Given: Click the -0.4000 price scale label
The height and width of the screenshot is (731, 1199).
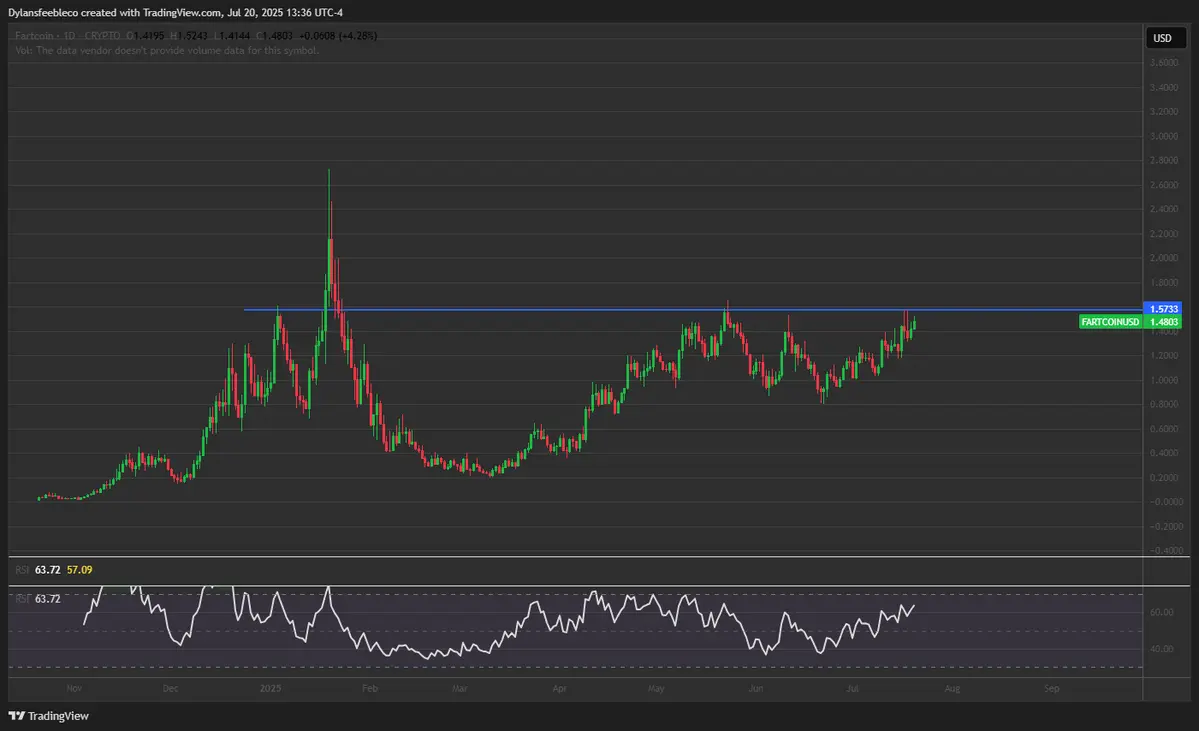Looking at the screenshot, I should point(1165,551).
